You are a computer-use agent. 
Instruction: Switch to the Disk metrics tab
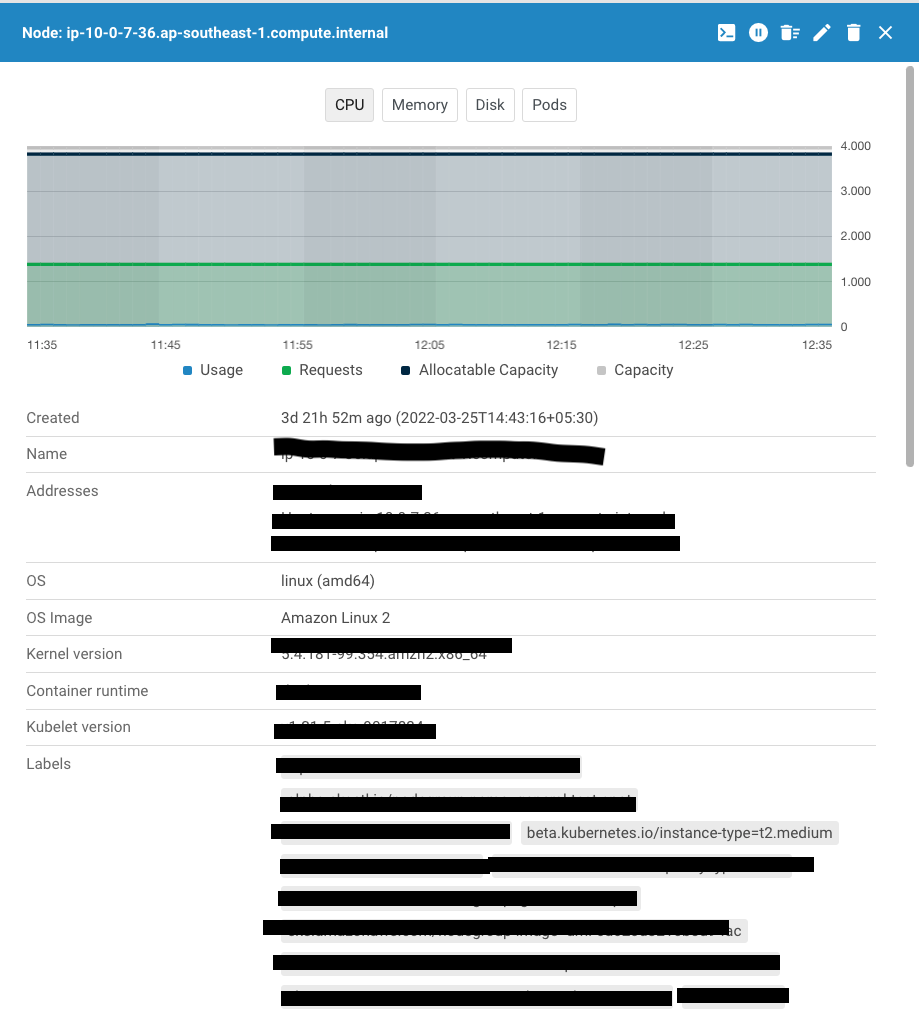click(x=490, y=104)
